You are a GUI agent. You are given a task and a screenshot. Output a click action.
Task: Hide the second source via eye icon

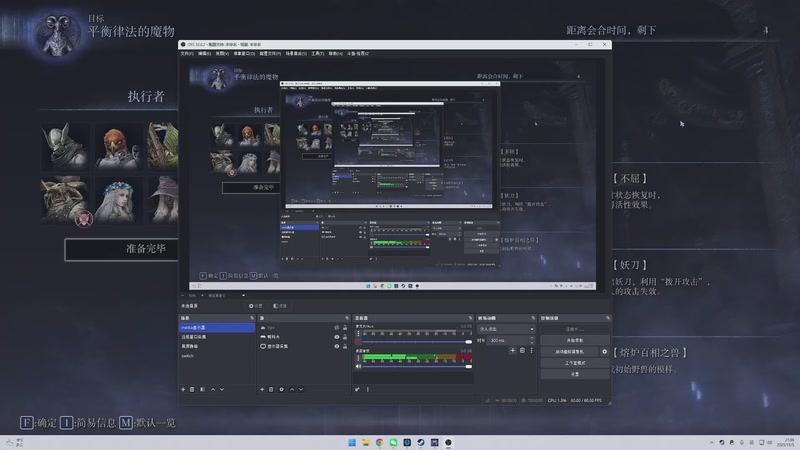point(337,337)
